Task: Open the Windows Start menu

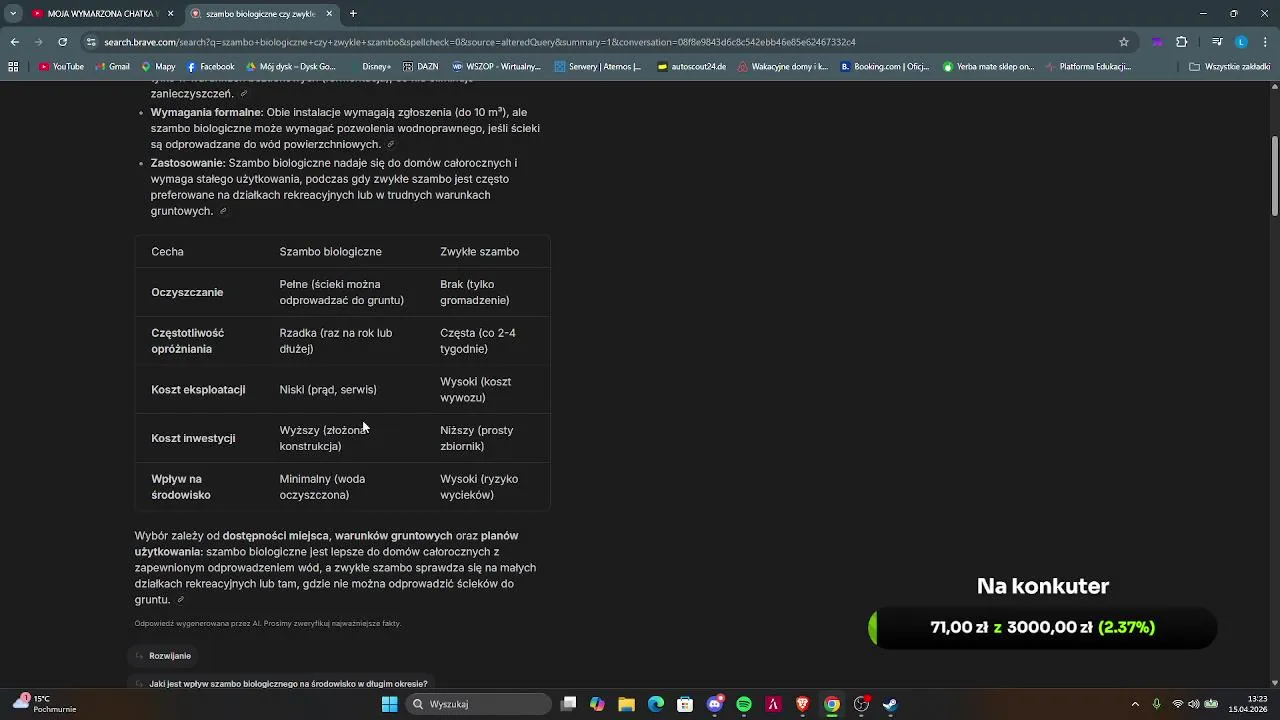Action: coord(389,704)
